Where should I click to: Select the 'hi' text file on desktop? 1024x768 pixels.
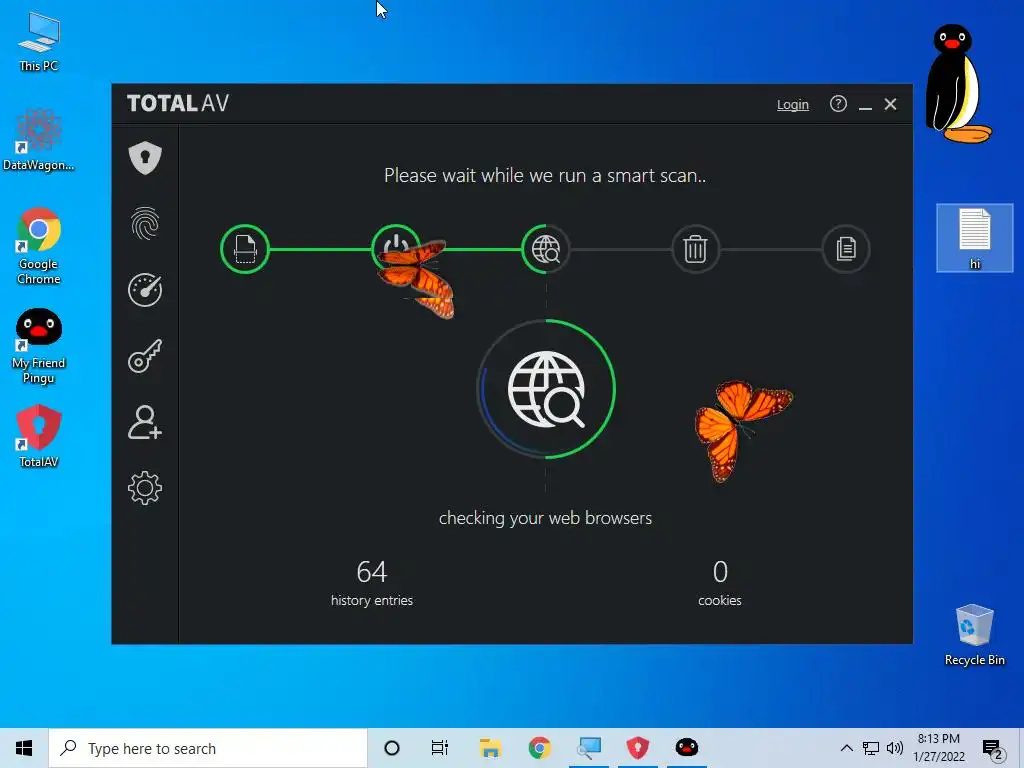pos(974,238)
